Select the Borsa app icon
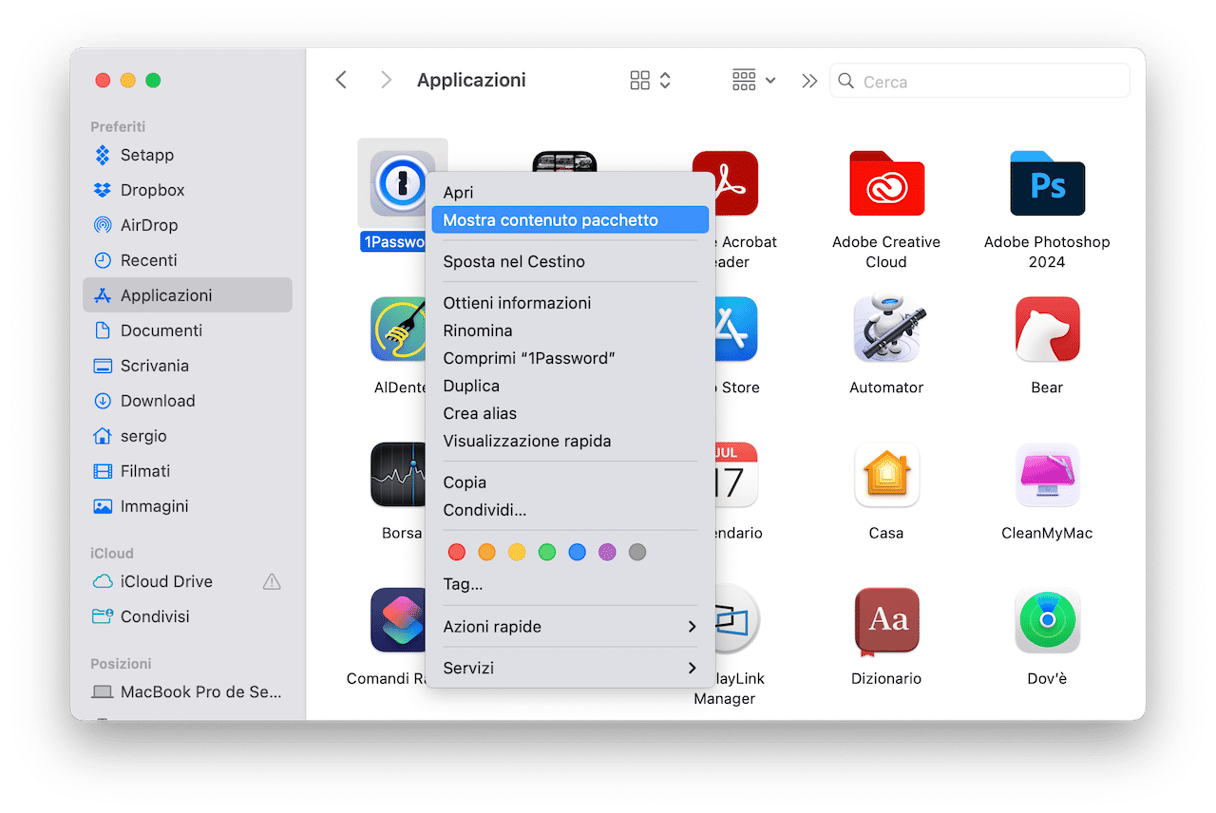The height and width of the screenshot is (813, 1216). click(x=398, y=474)
